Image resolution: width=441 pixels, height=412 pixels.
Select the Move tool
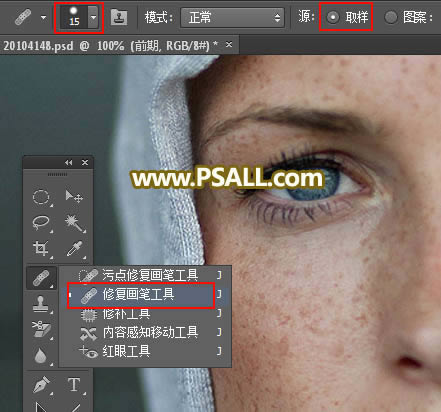pos(74,197)
